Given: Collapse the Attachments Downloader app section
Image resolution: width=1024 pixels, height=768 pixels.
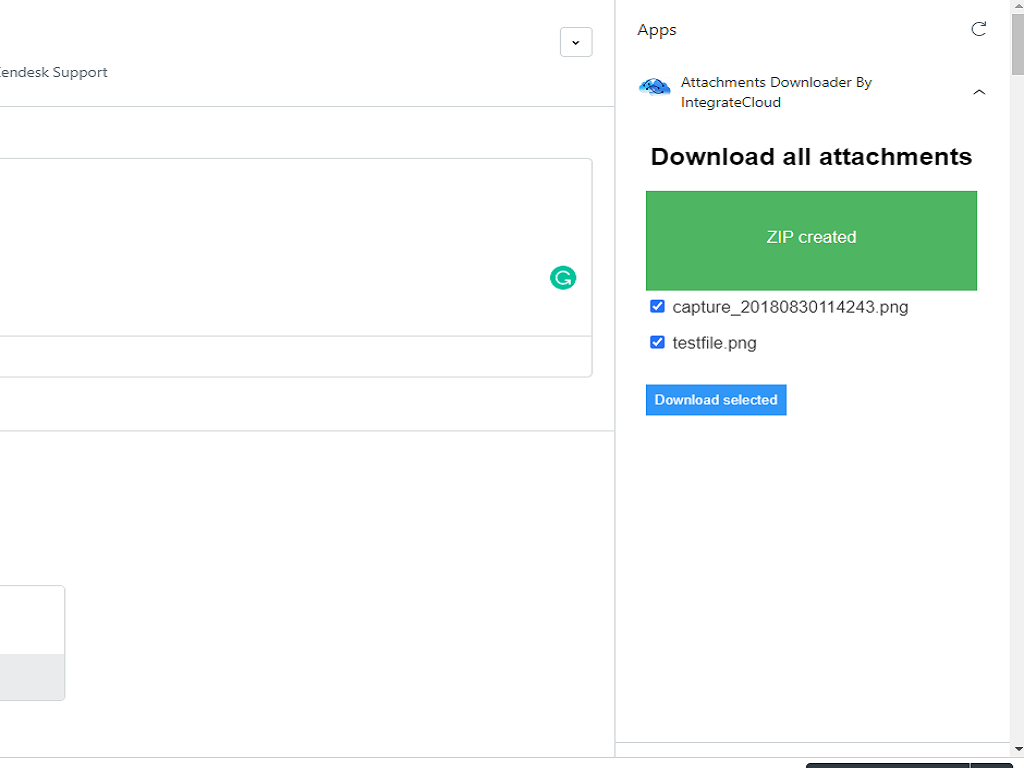Looking at the screenshot, I should tap(979, 92).
